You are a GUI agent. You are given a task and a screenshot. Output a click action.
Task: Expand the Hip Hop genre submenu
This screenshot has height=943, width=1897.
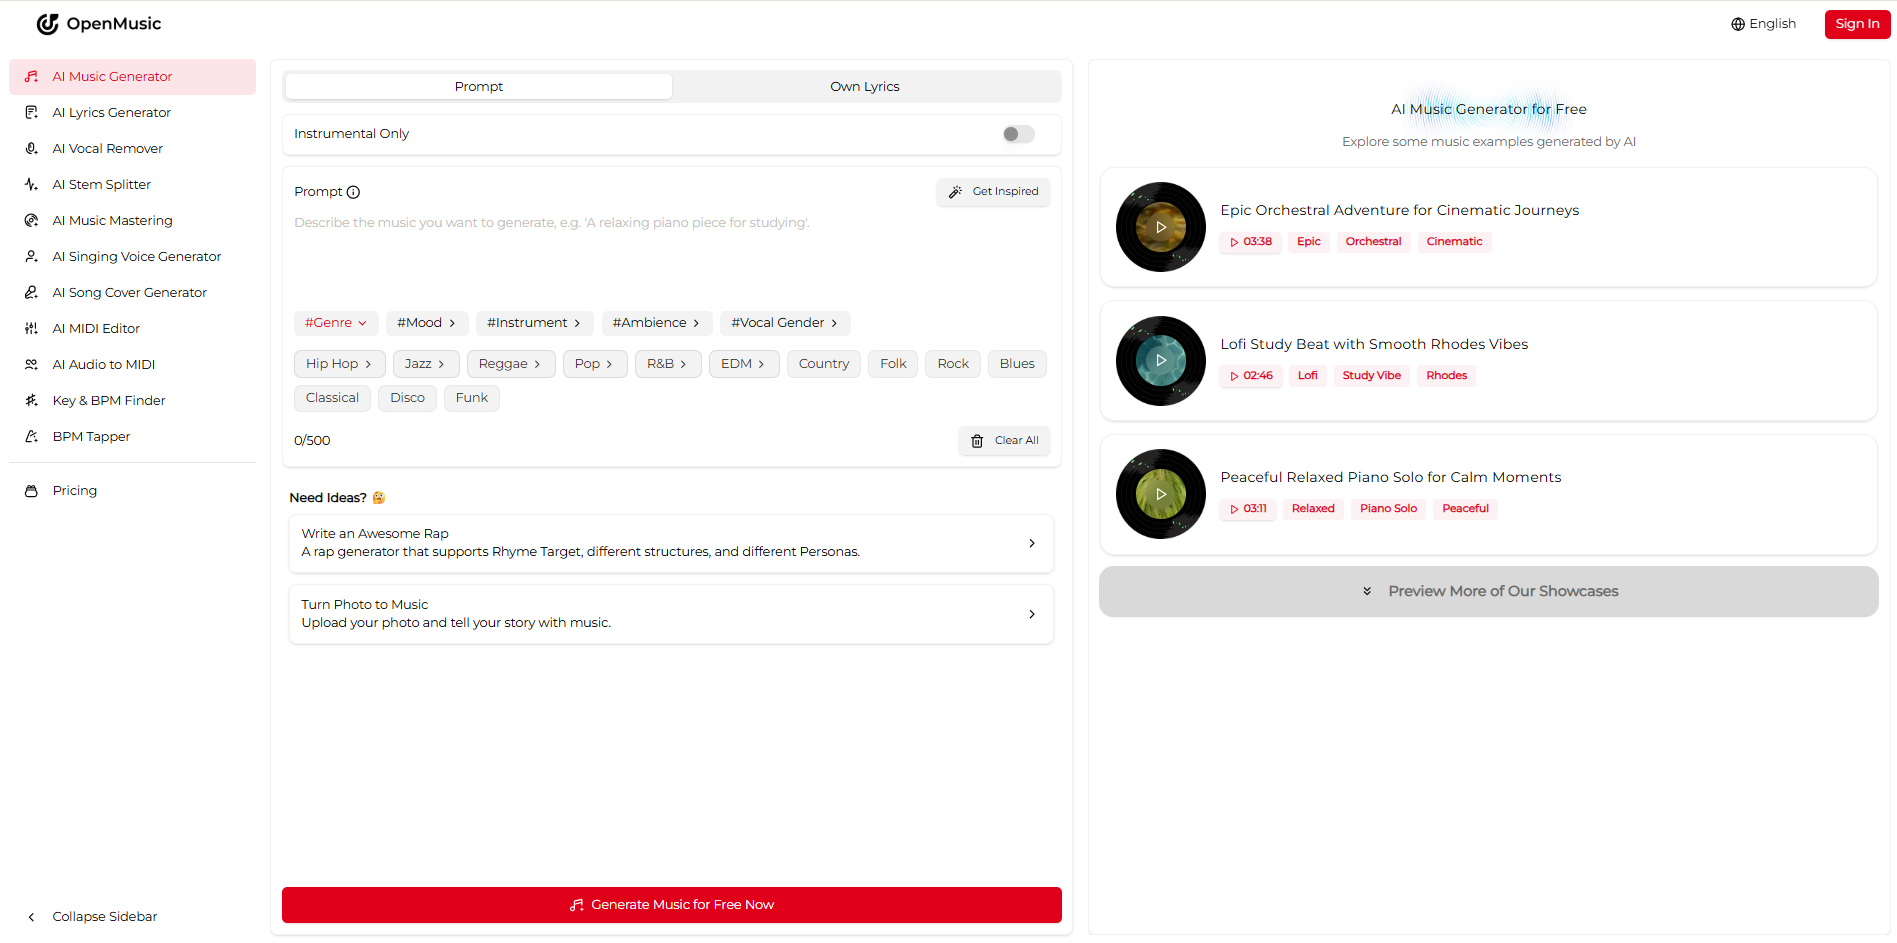[339, 364]
